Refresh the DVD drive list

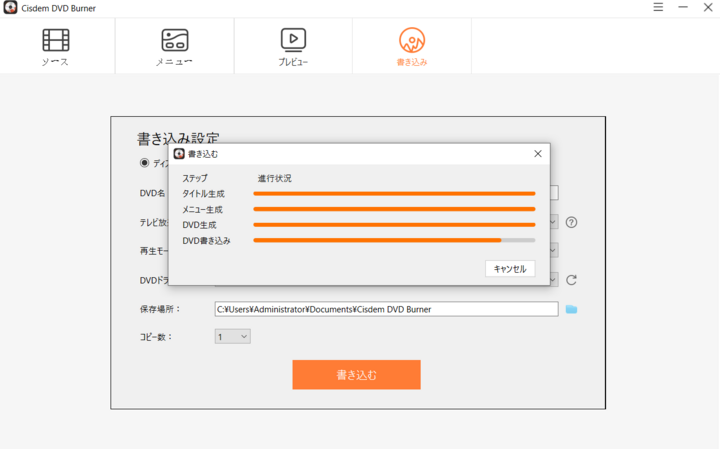click(x=572, y=280)
